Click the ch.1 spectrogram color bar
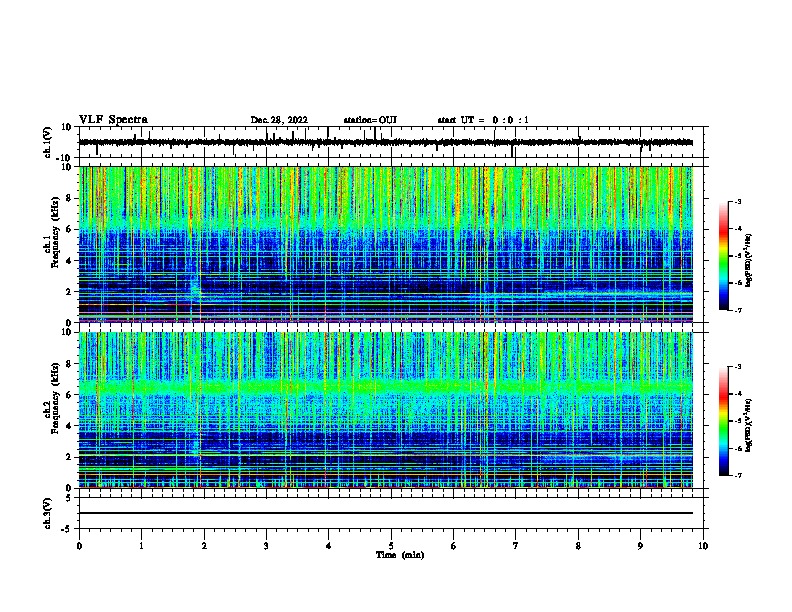Screen dimensions: 792x612 point(724,256)
